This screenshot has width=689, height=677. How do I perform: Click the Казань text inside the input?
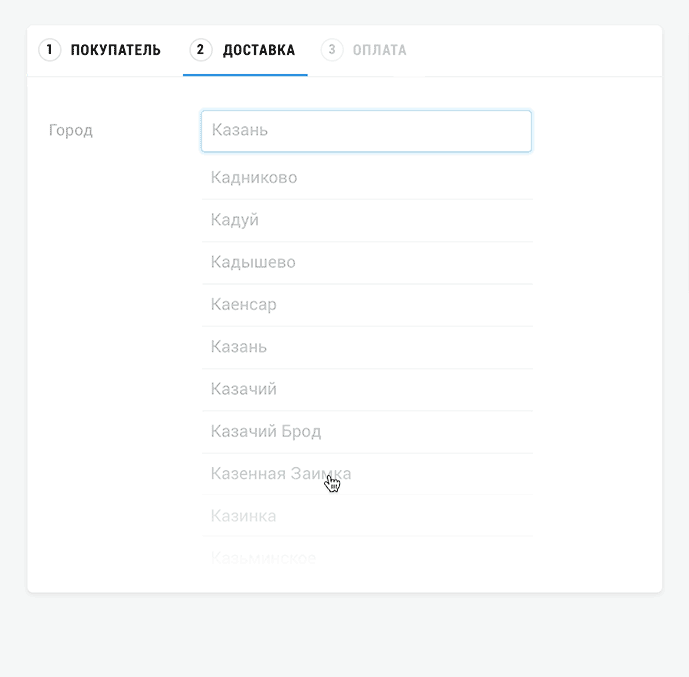(x=239, y=130)
